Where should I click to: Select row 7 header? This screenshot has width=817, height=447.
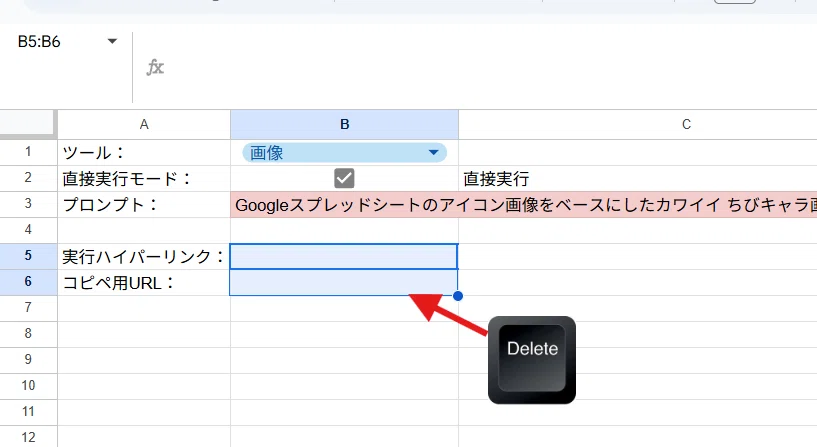(x=28, y=308)
